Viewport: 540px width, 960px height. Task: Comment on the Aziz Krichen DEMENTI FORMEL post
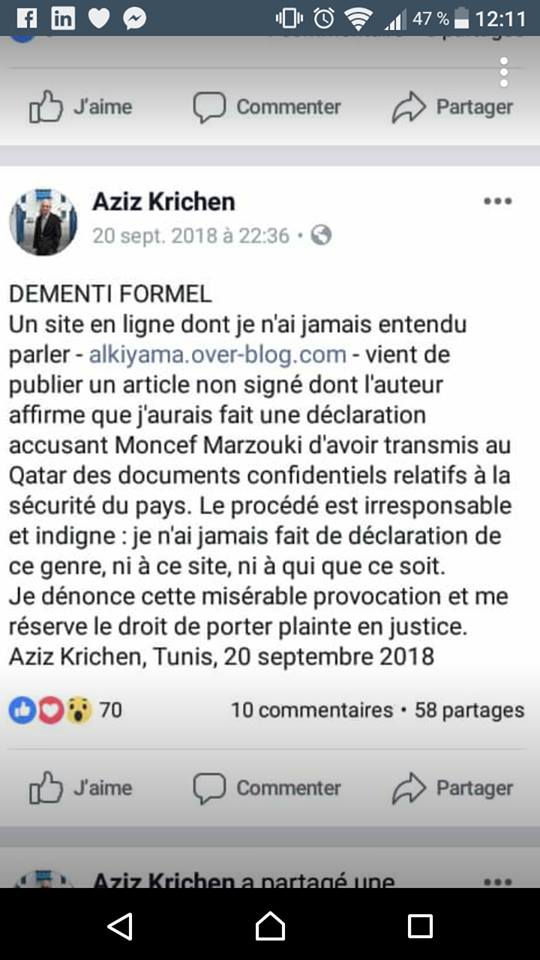pos(267,788)
